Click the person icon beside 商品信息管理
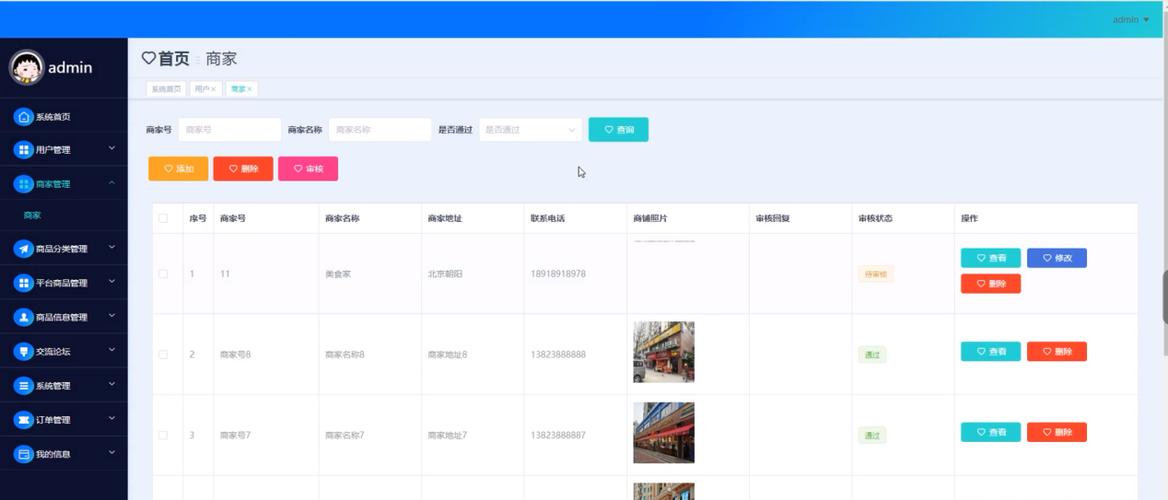The width and height of the screenshot is (1168, 500). tap(24, 317)
